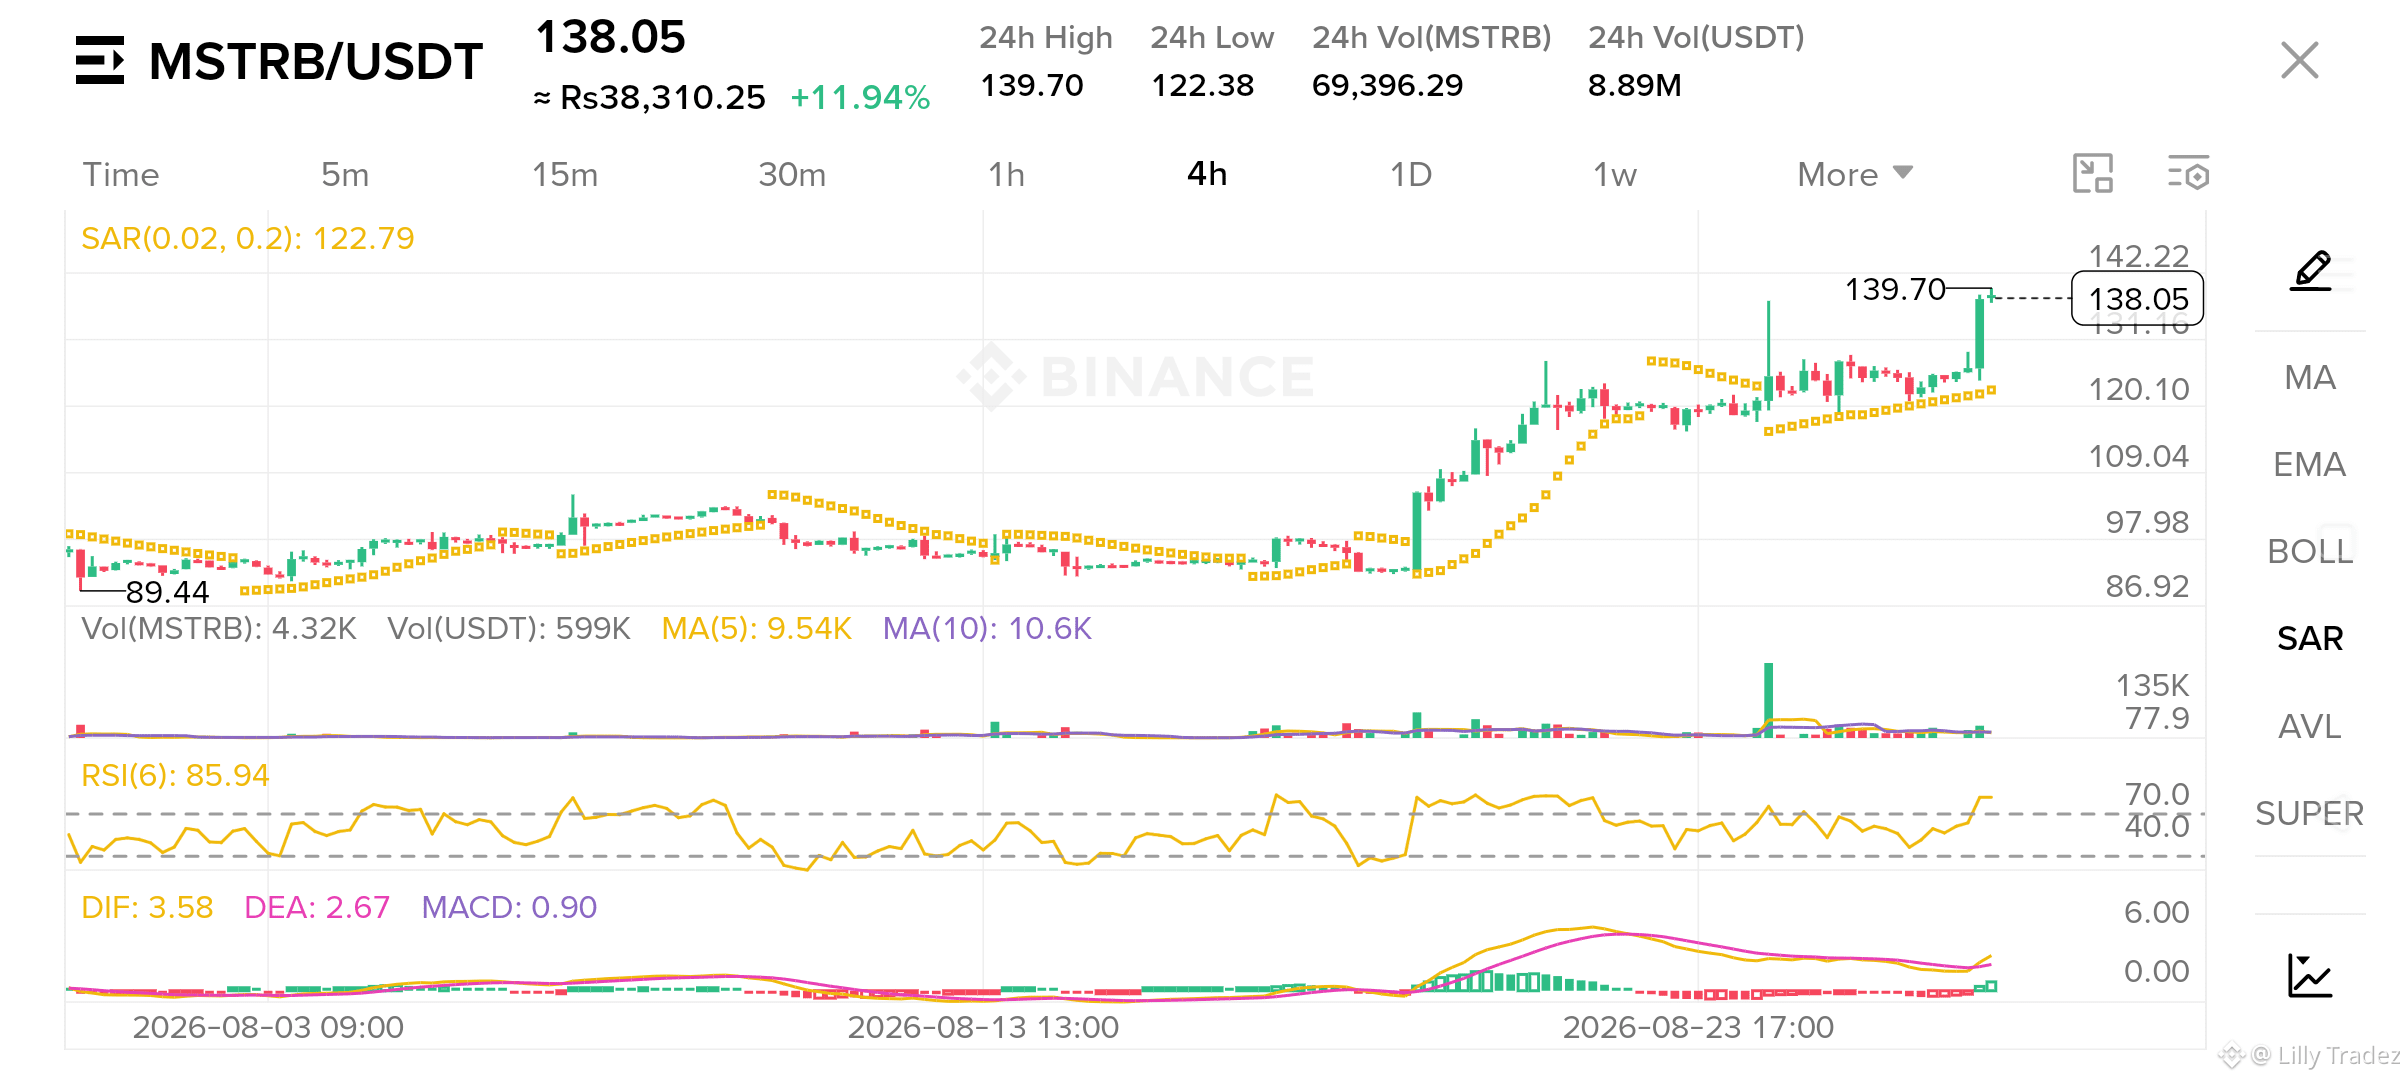Click the MA(5): 9.54K volume label
Viewport: 2408px width, 1080px height.
757,628
